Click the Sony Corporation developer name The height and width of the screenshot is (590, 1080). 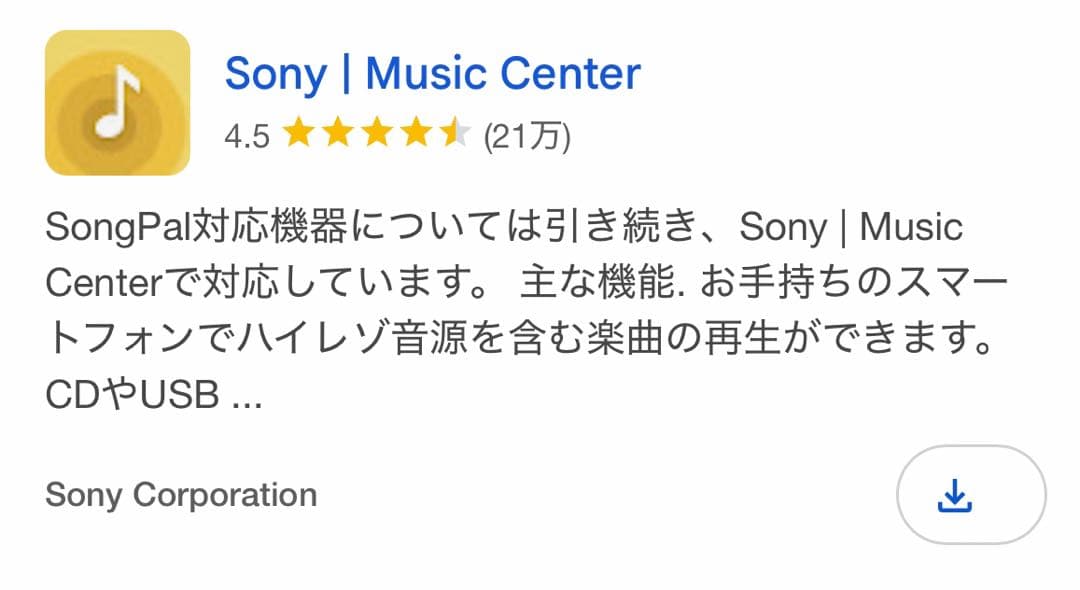181,495
